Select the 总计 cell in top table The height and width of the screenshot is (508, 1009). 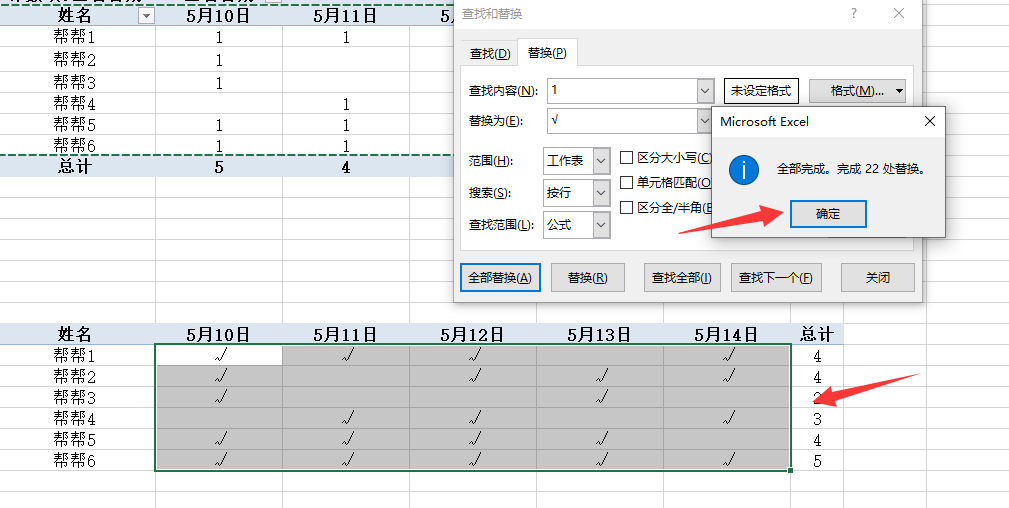point(75,167)
